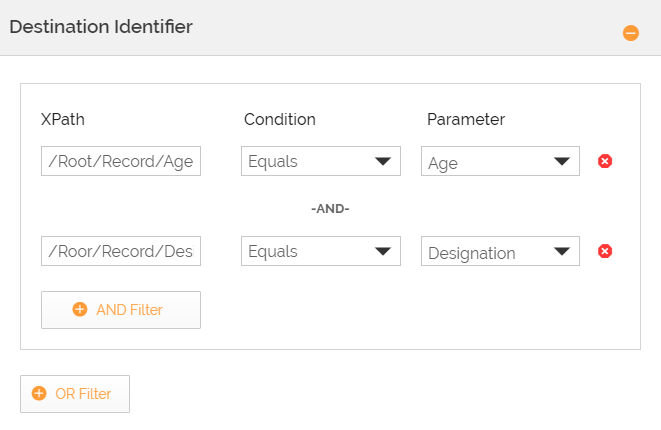Collapse the Destination Identifier panel
The image size is (661, 430).
(631, 33)
